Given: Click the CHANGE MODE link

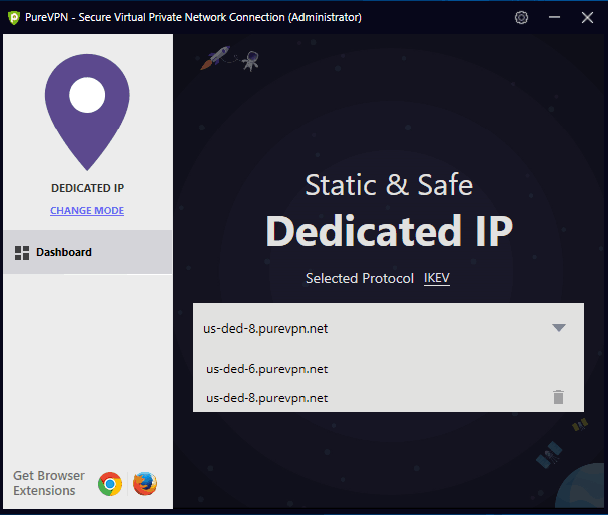Looking at the screenshot, I should (87, 211).
